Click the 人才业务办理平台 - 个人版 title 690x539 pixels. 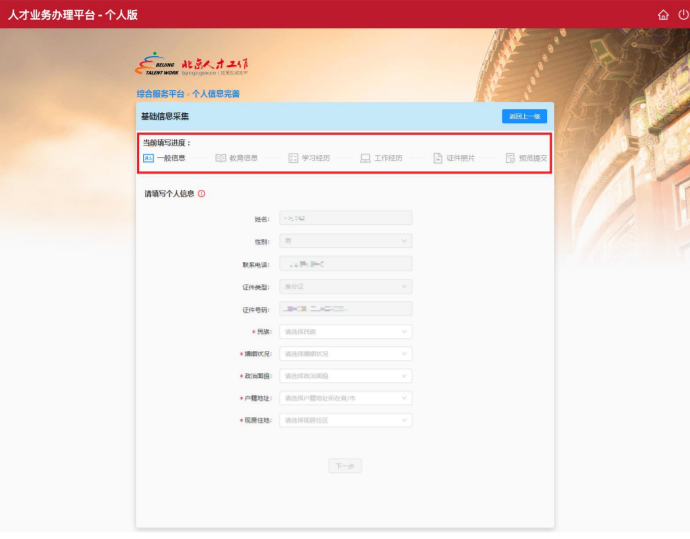pyautogui.click(x=73, y=15)
